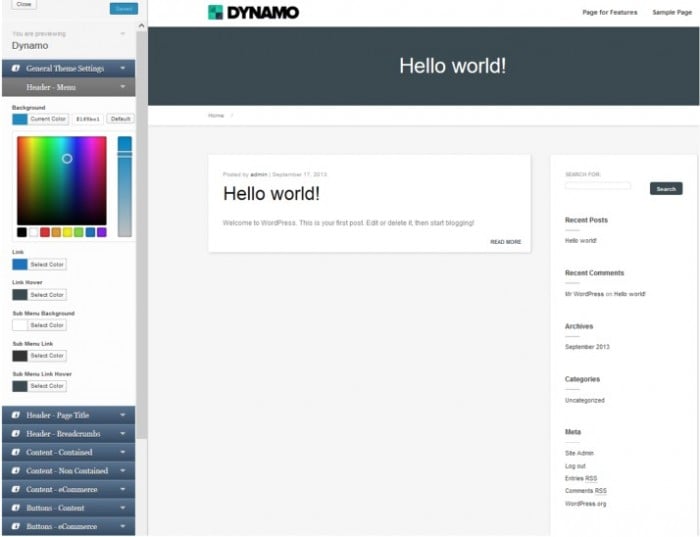Image resolution: width=700 pixels, height=537 pixels.
Task: Expand Content - Non Contained arrow
Action: (123, 470)
